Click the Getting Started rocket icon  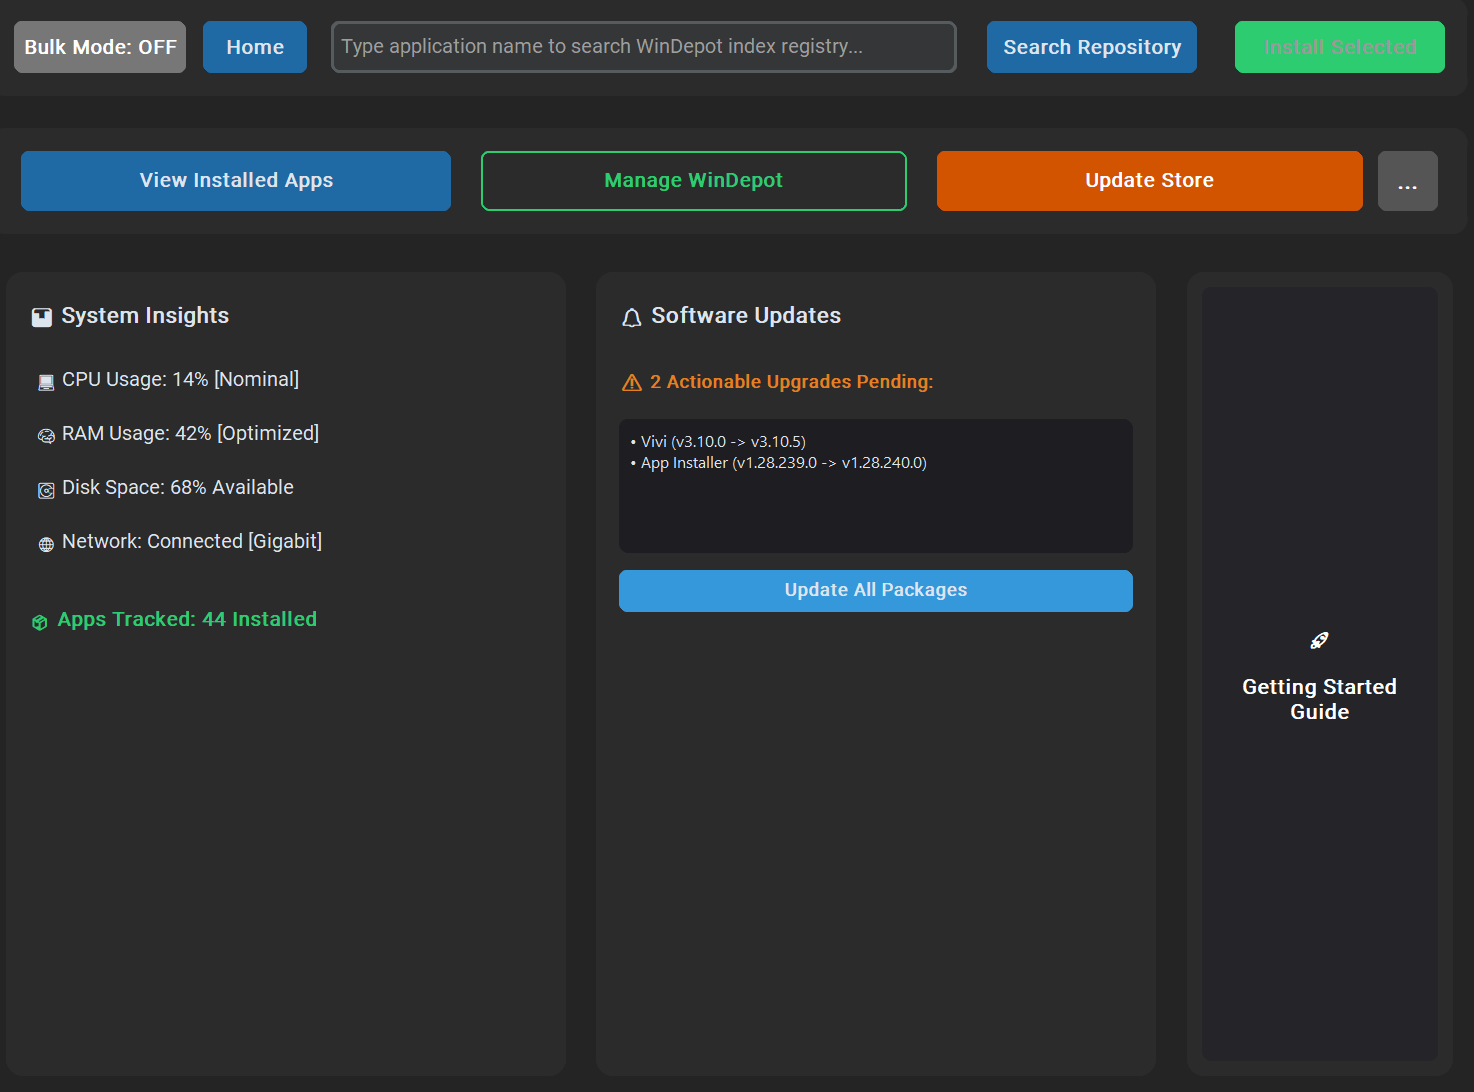[x=1320, y=641]
